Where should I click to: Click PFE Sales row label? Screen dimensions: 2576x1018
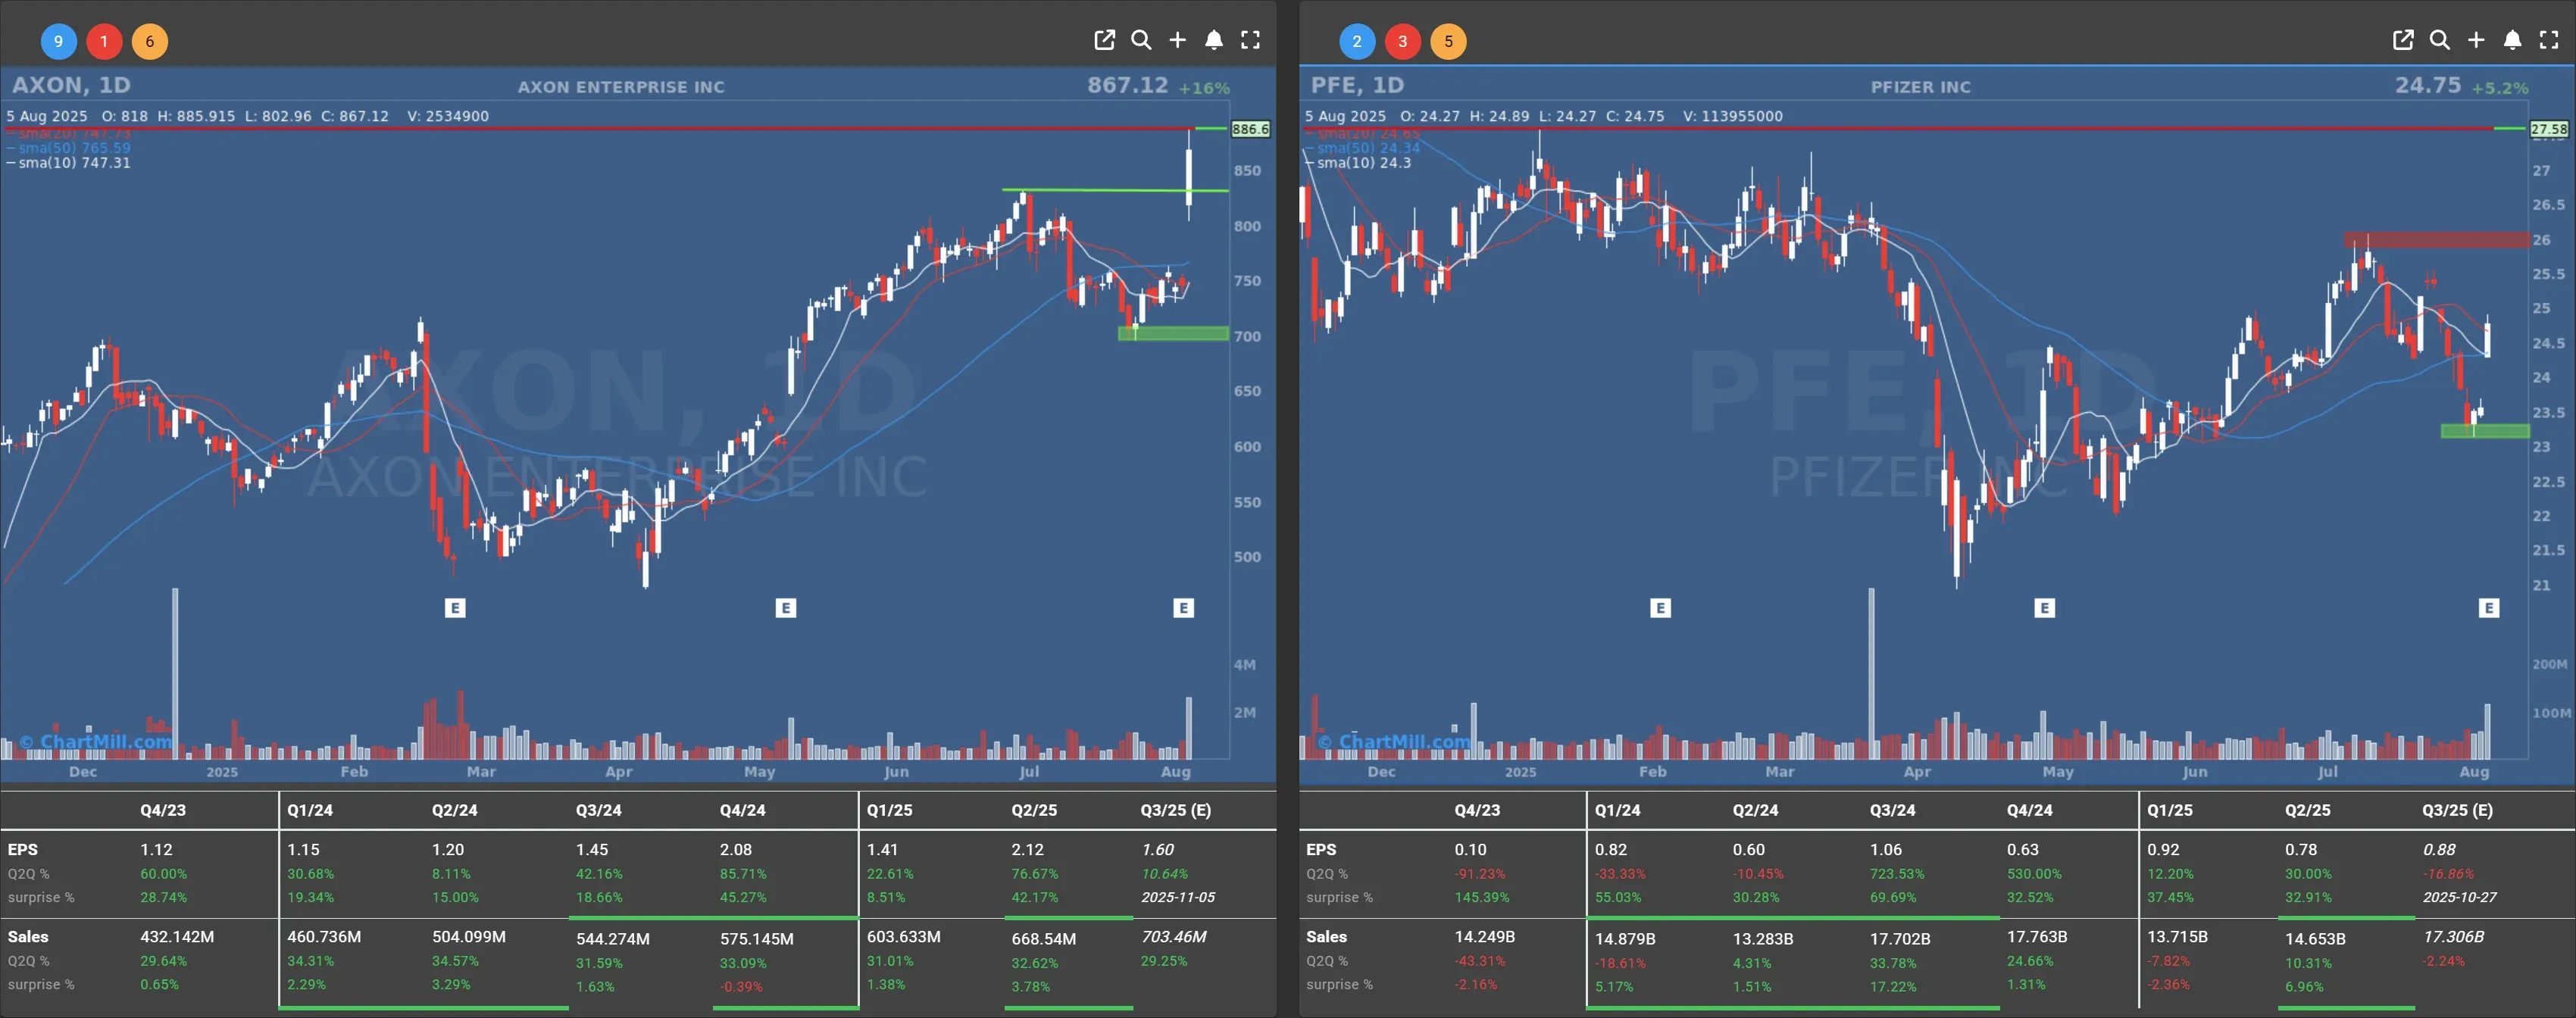click(x=1326, y=937)
